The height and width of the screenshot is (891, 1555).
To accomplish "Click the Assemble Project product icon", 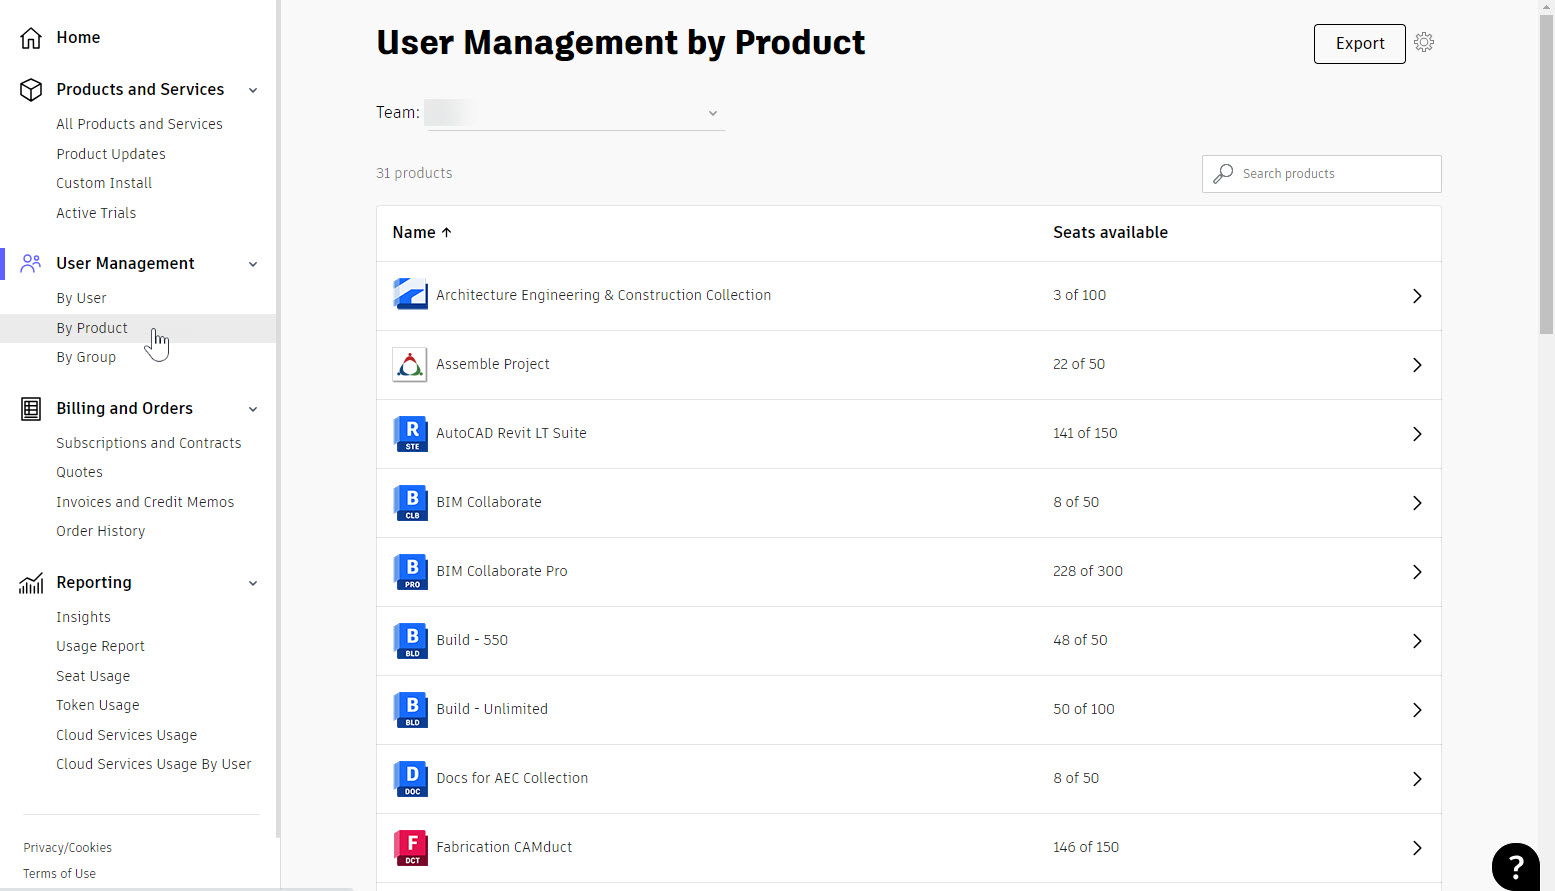I will tap(410, 364).
